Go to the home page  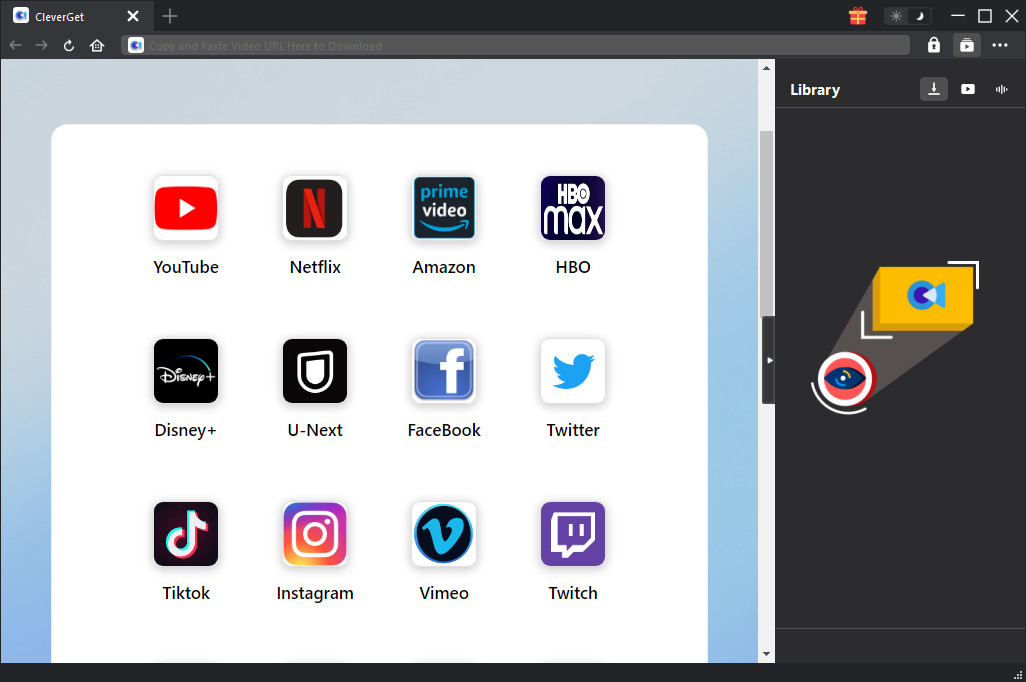(x=97, y=45)
